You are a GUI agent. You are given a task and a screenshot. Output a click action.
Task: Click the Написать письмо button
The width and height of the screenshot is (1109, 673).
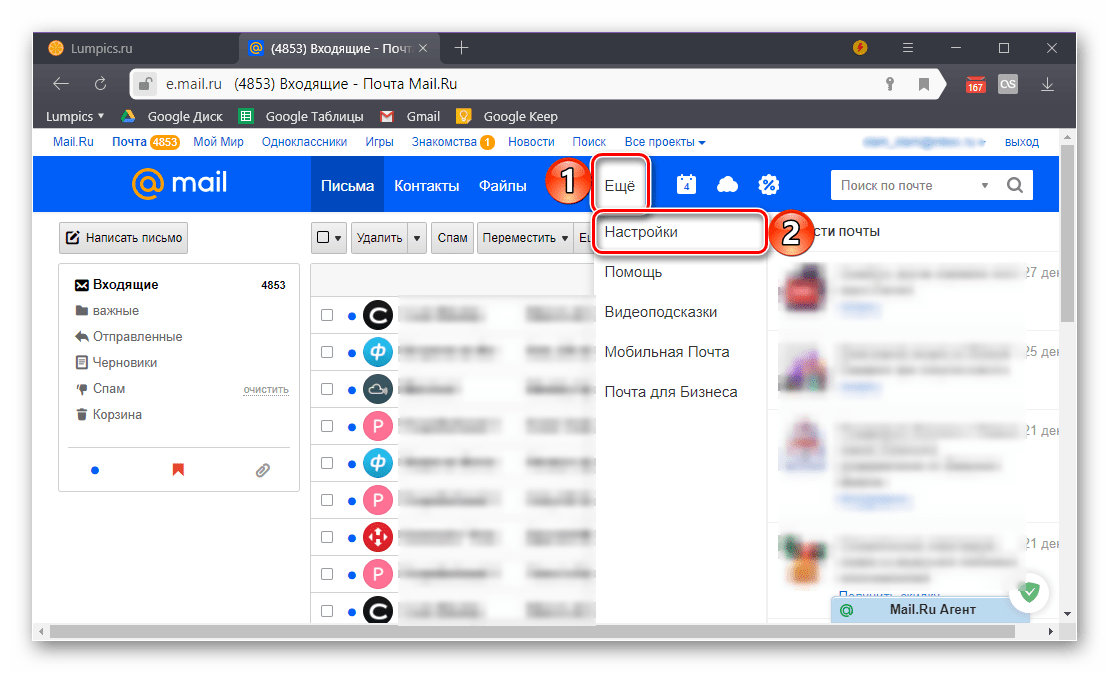tap(124, 238)
